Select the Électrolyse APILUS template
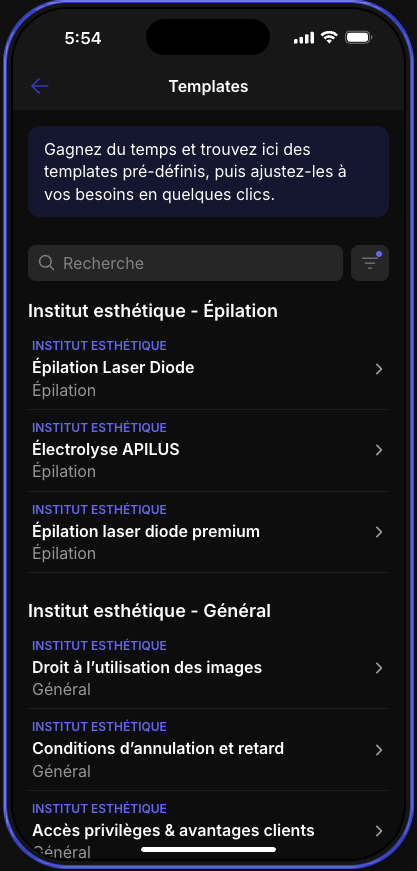This screenshot has height=871, width=417. click(208, 450)
